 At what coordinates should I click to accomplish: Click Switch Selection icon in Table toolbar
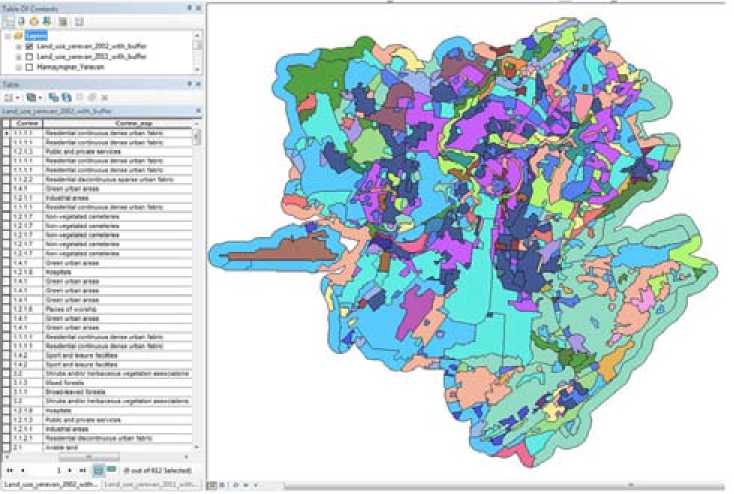tap(67, 98)
